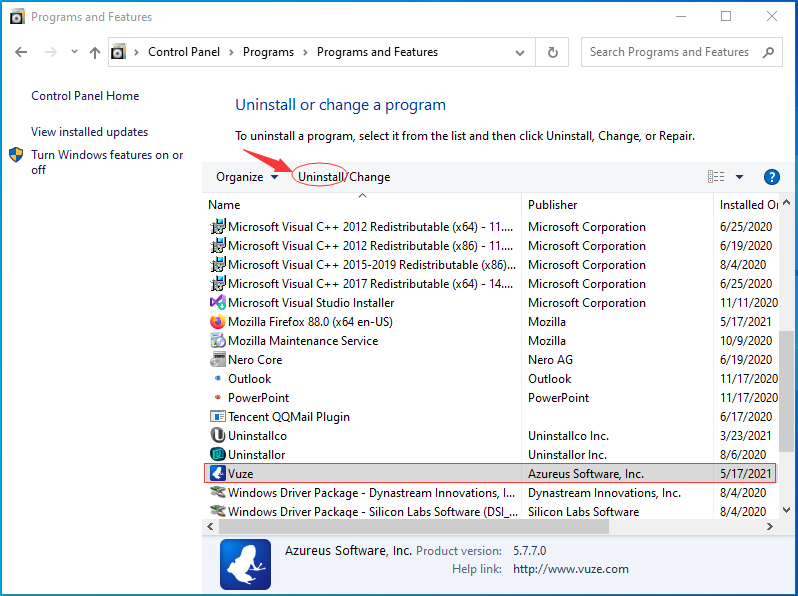Click the Uninstallor icon
This screenshot has height=596, width=798.
[x=218, y=454]
